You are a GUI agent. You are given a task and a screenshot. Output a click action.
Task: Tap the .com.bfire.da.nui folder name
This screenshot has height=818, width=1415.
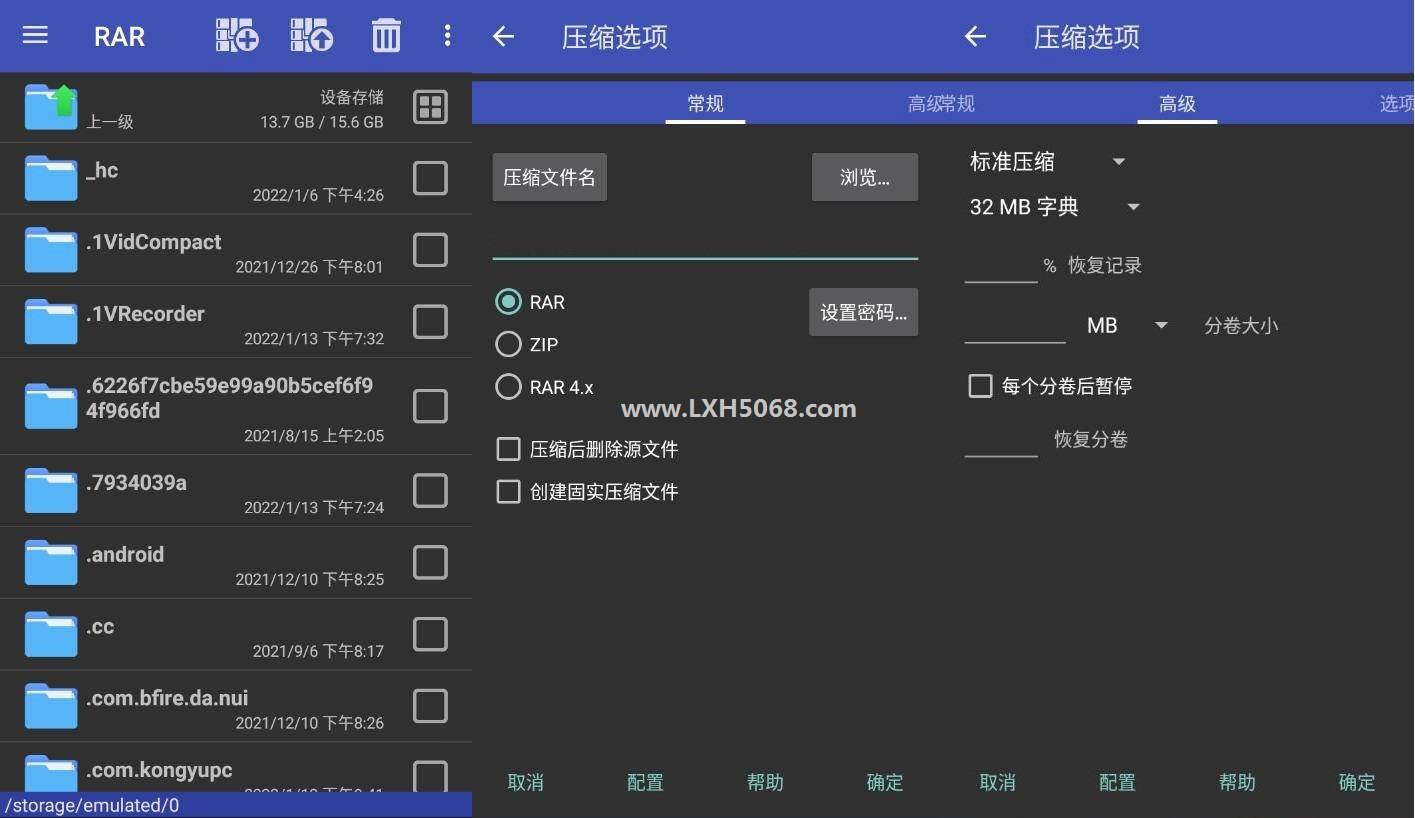pos(167,698)
